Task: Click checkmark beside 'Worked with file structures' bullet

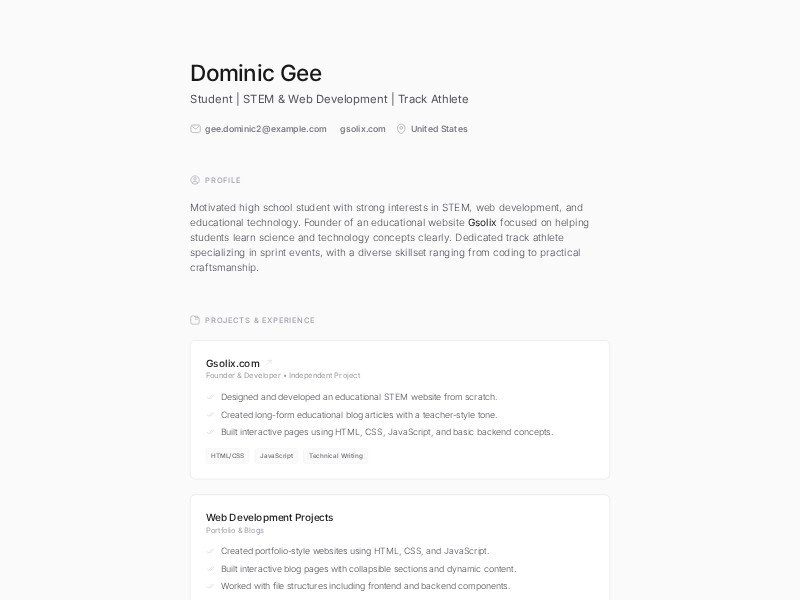Action: 210,586
